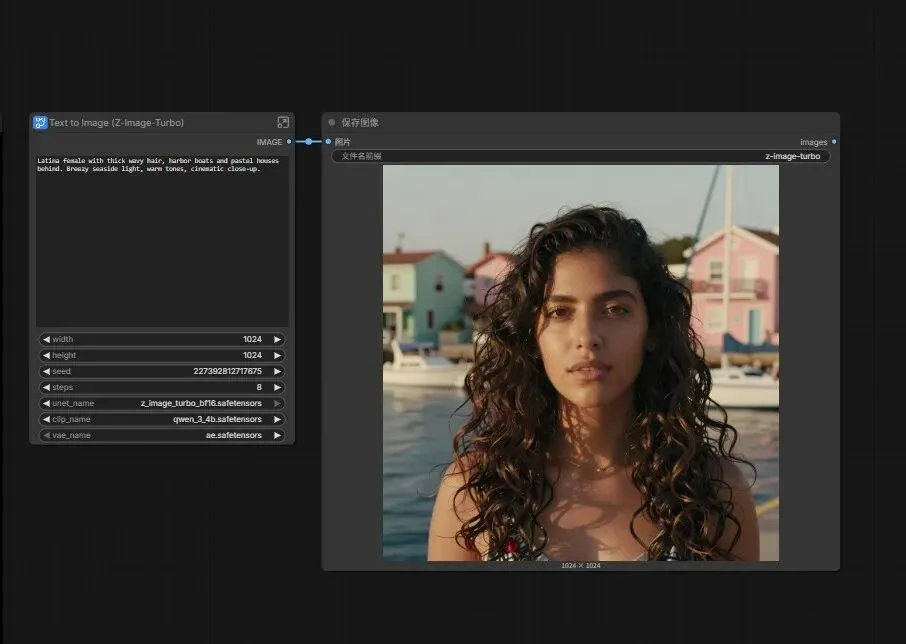
Task: Click the generated portrait image preview
Action: coord(581,363)
